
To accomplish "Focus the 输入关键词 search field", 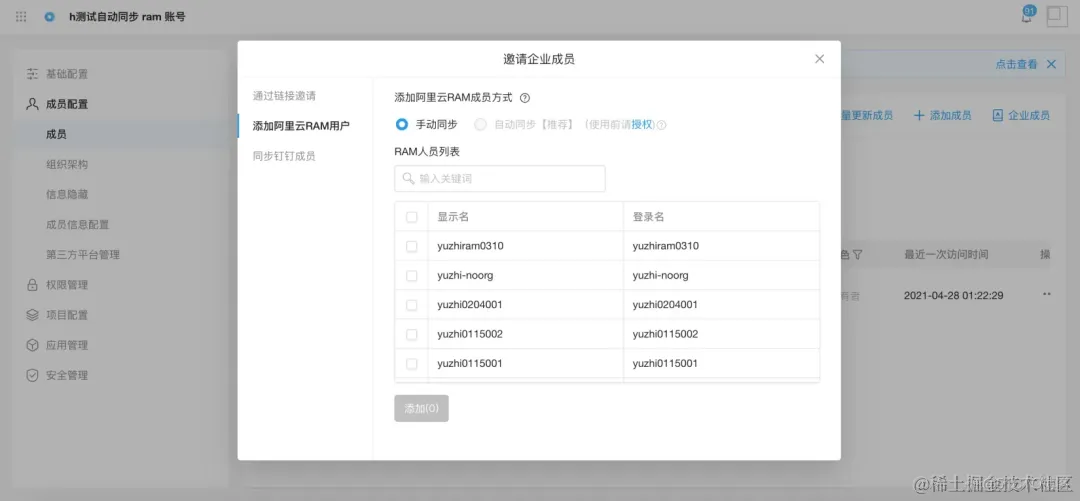I will tap(500, 178).
